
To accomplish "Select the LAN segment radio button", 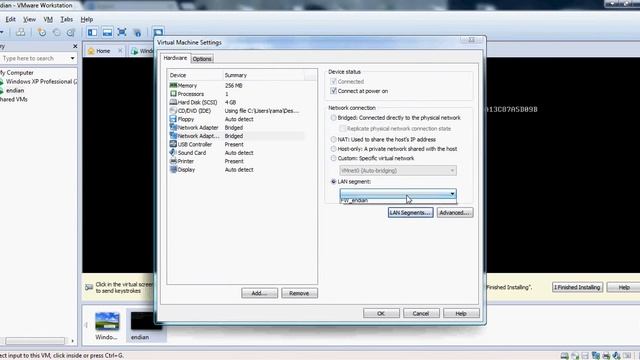I will click(x=333, y=181).
